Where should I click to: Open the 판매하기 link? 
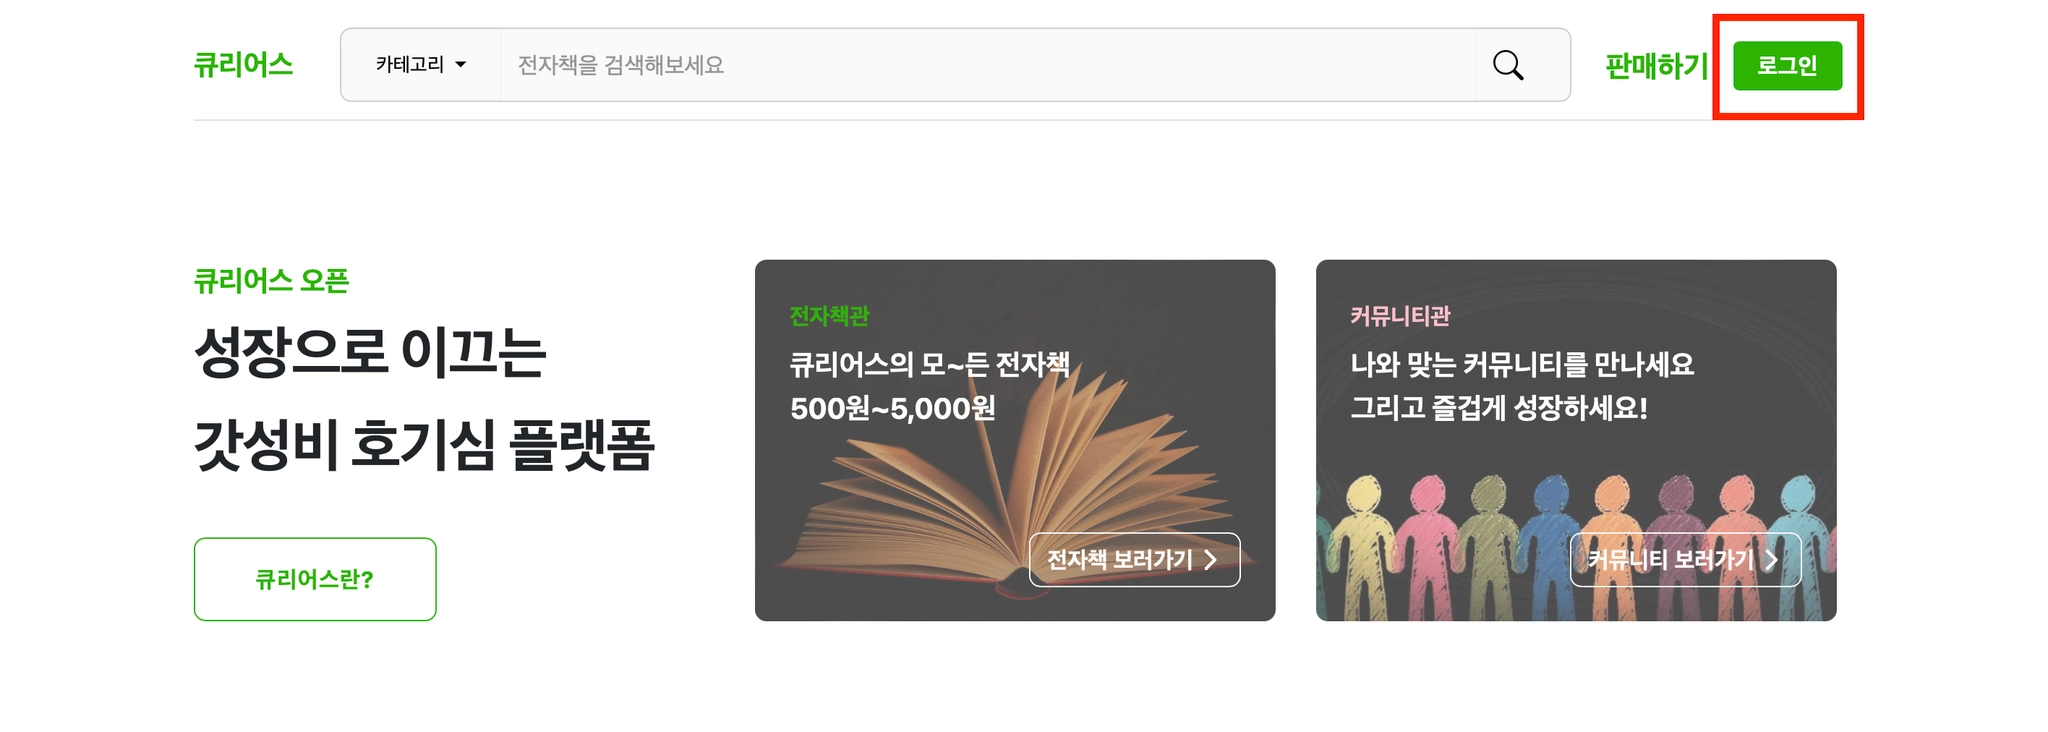point(1657,66)
